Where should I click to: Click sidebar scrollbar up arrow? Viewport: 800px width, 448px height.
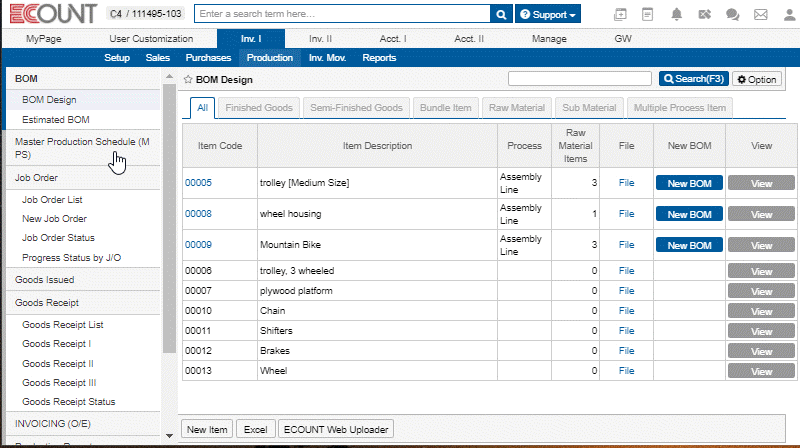(169, 77)
